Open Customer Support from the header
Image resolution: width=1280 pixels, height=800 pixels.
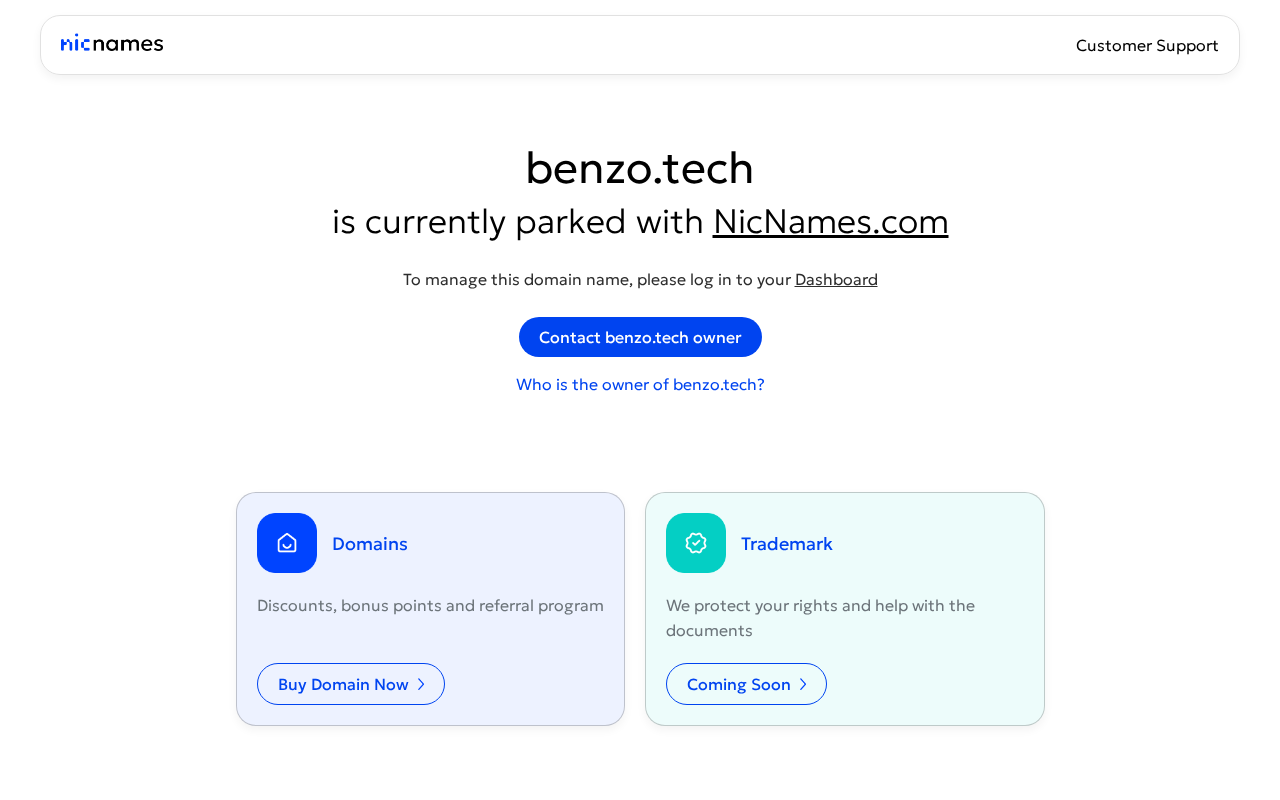[x=1147, y=45]
